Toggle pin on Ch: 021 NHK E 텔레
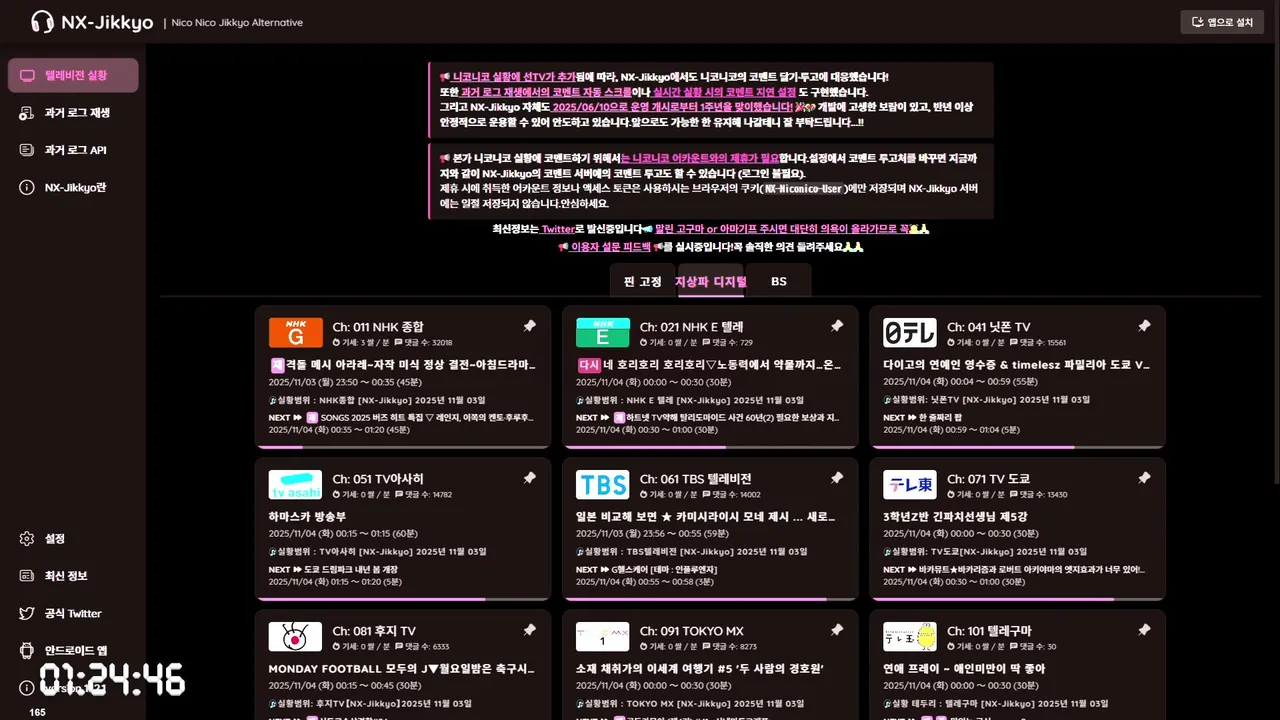Screen dimensions: 1280x720 click(x=837, y=326)
